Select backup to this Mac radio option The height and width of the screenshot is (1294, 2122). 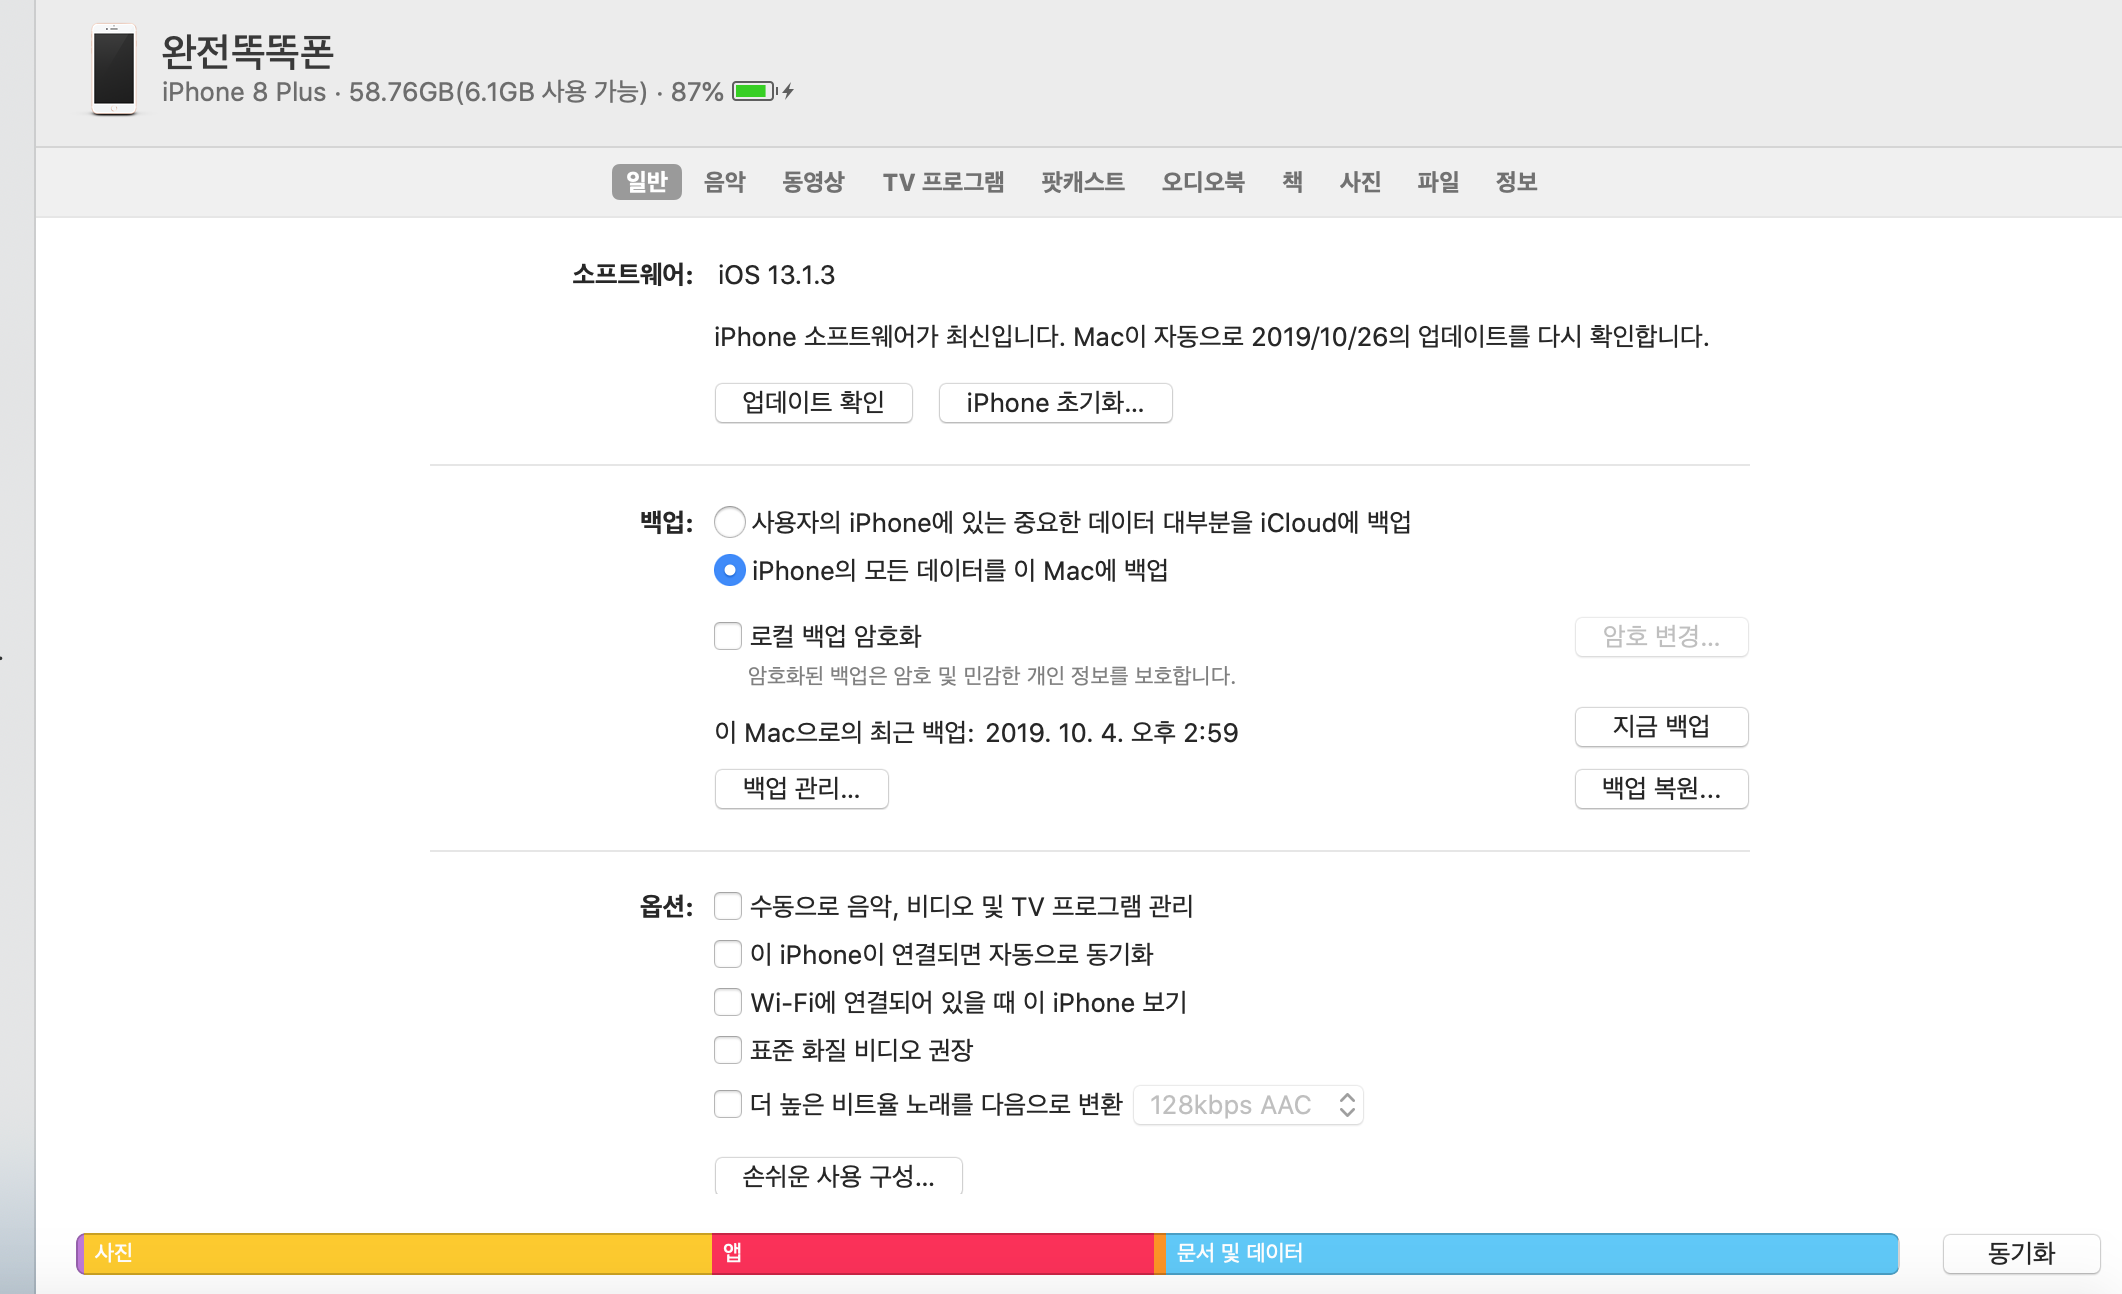point(729,571)
